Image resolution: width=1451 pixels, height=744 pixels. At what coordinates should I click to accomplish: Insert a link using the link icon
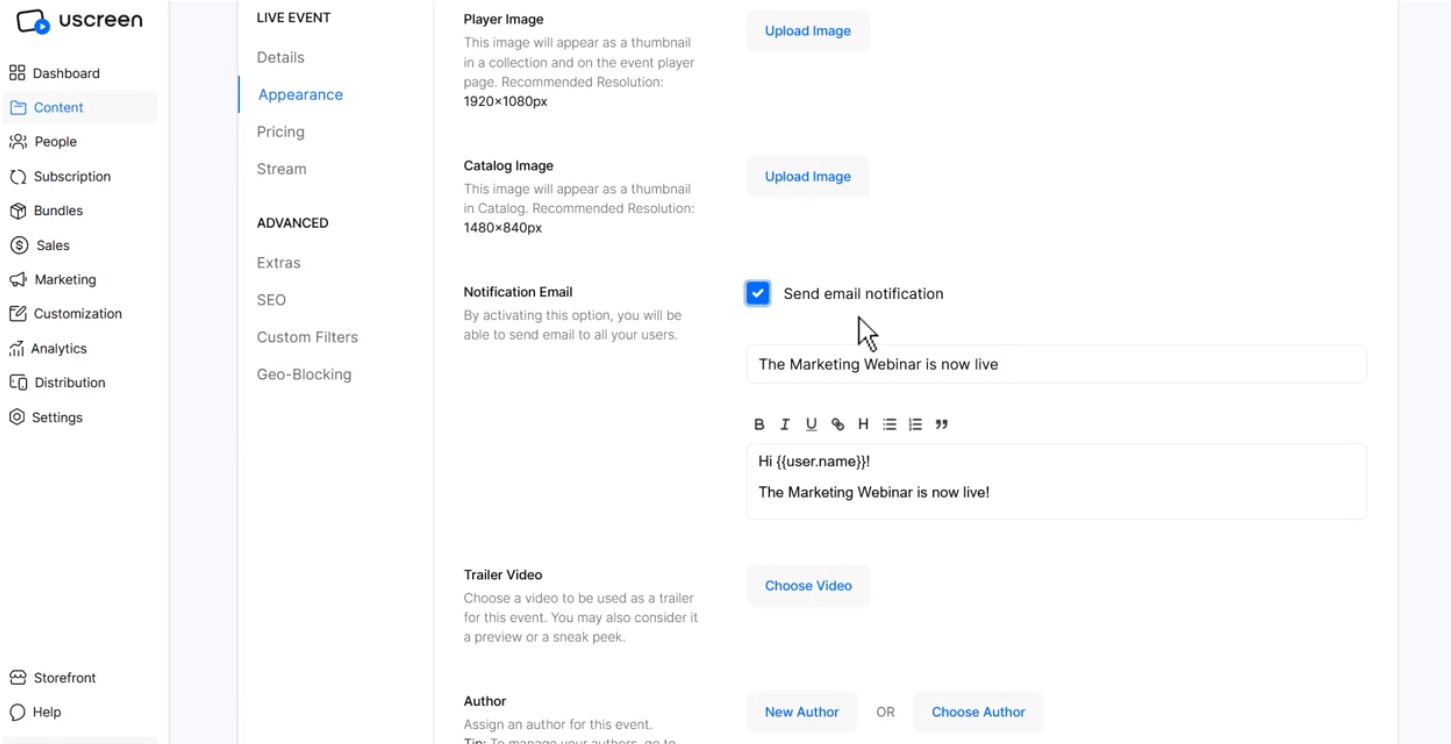click(838, 425)
